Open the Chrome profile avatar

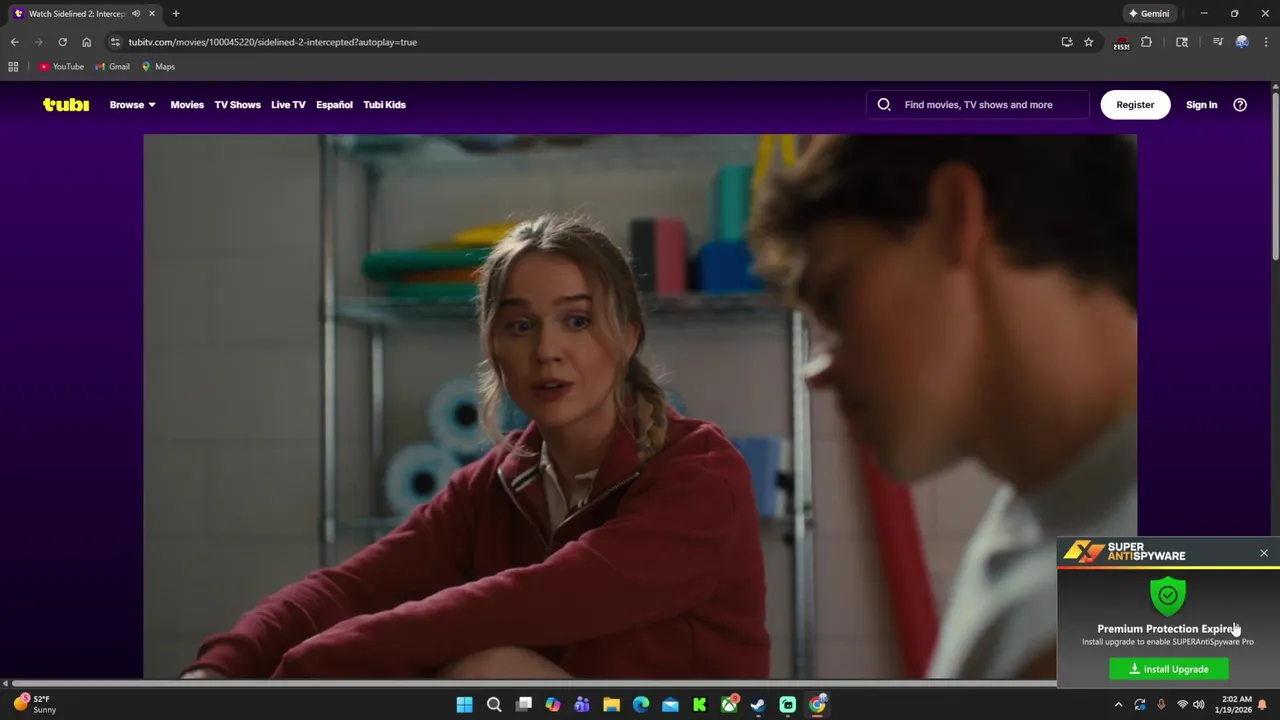1242,42
